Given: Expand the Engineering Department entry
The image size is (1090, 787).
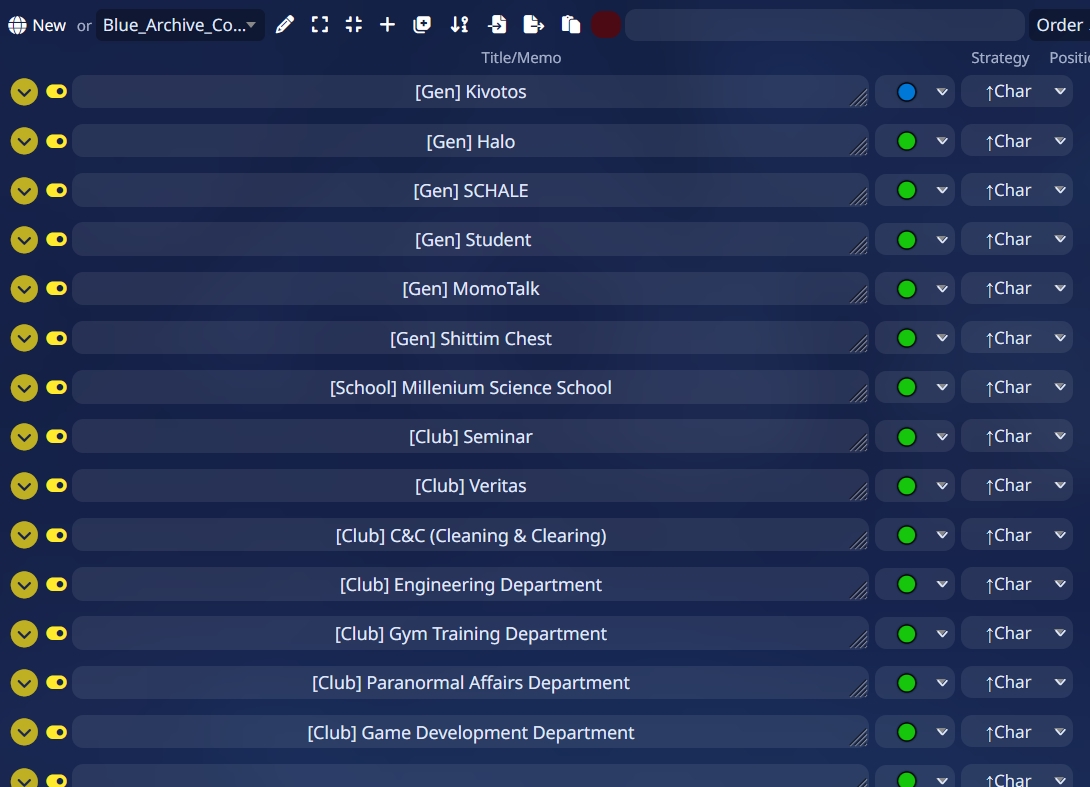Looking at the screenshot, I should 24,585.
